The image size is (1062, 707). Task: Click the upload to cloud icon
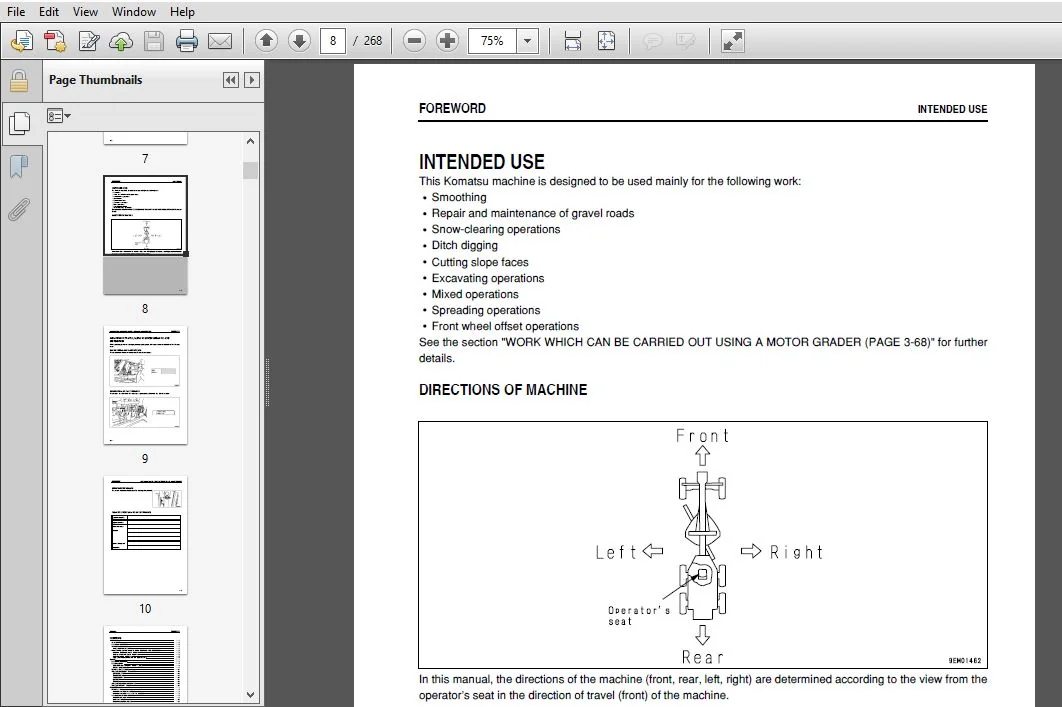coord(121,41)
